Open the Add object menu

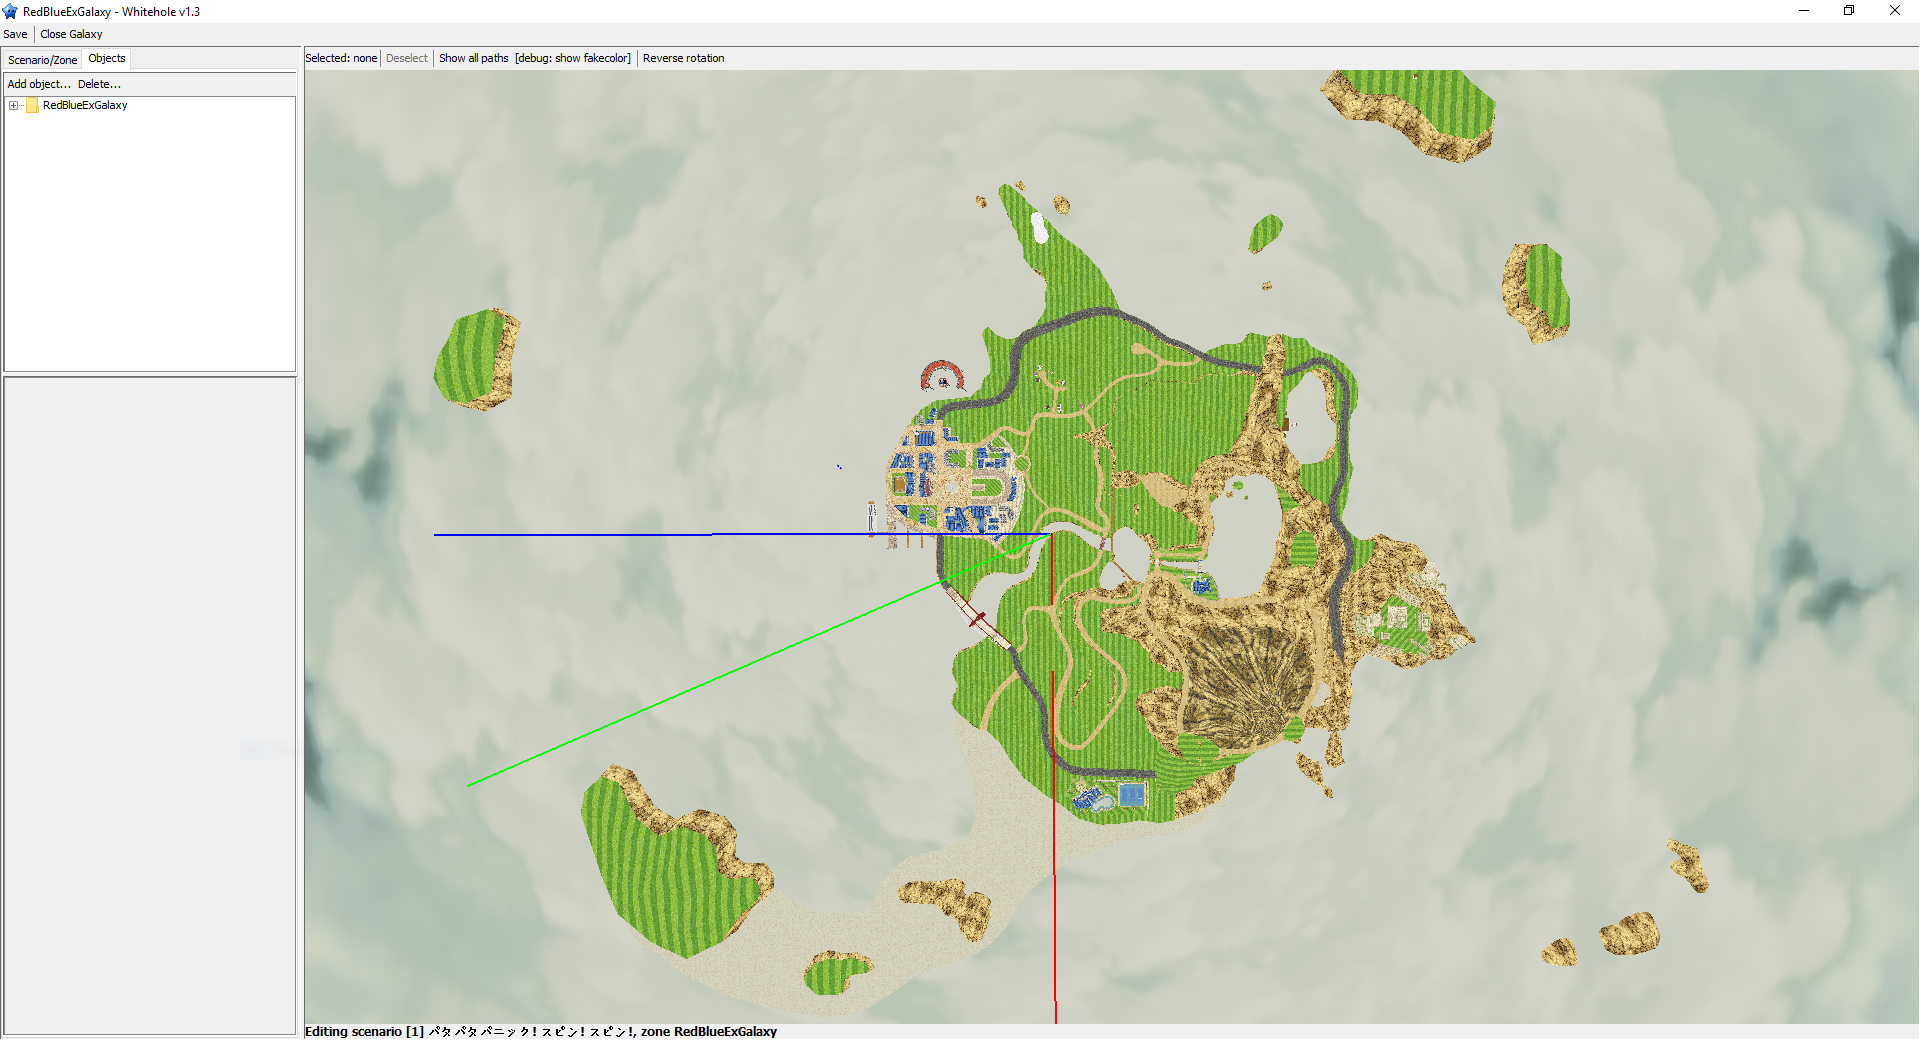point(39,84)
